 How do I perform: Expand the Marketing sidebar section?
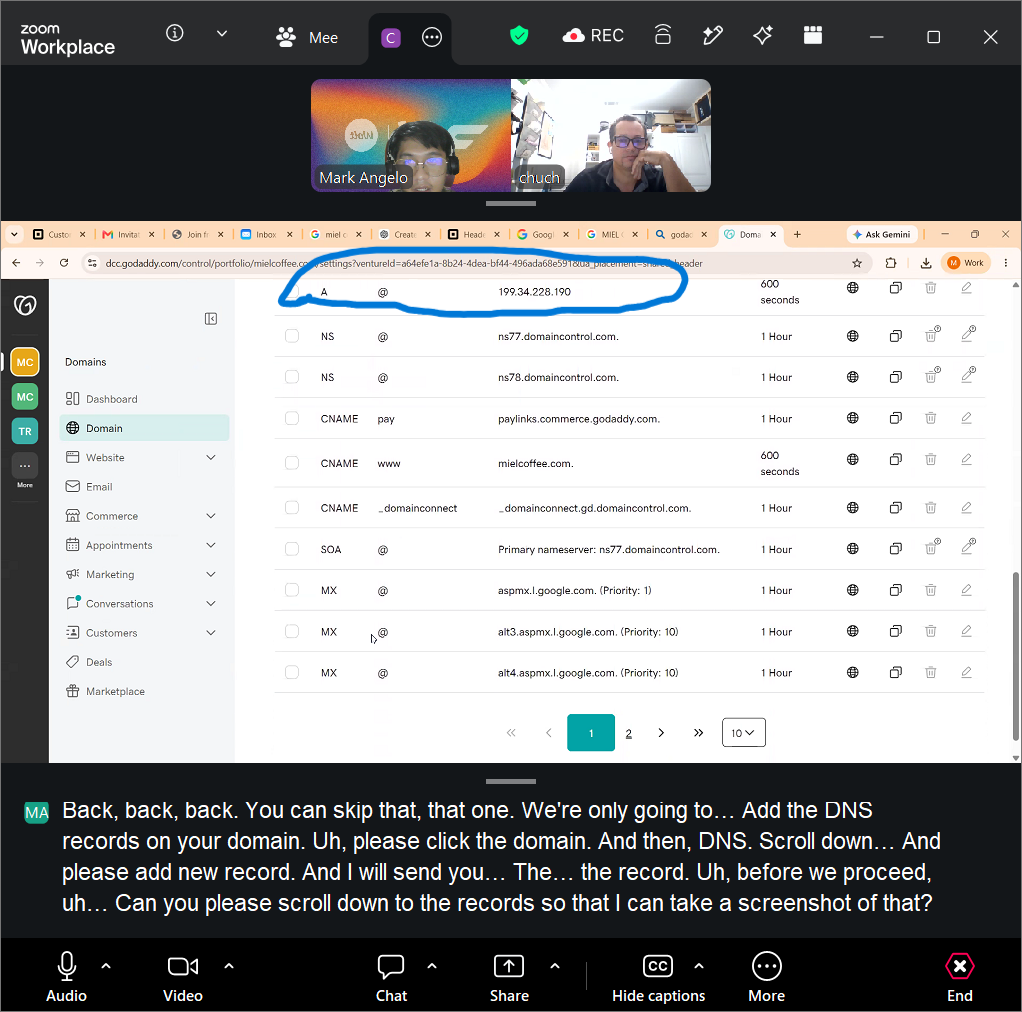(x=211, y=574)
